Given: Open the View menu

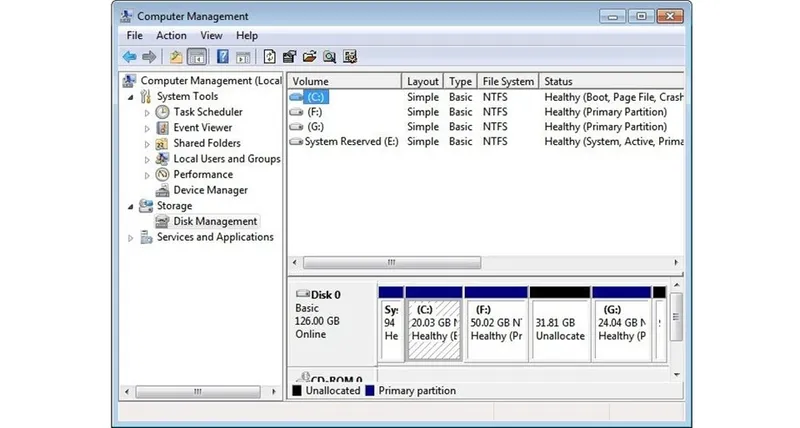Looking at the screenshot, I should point(211,36).
